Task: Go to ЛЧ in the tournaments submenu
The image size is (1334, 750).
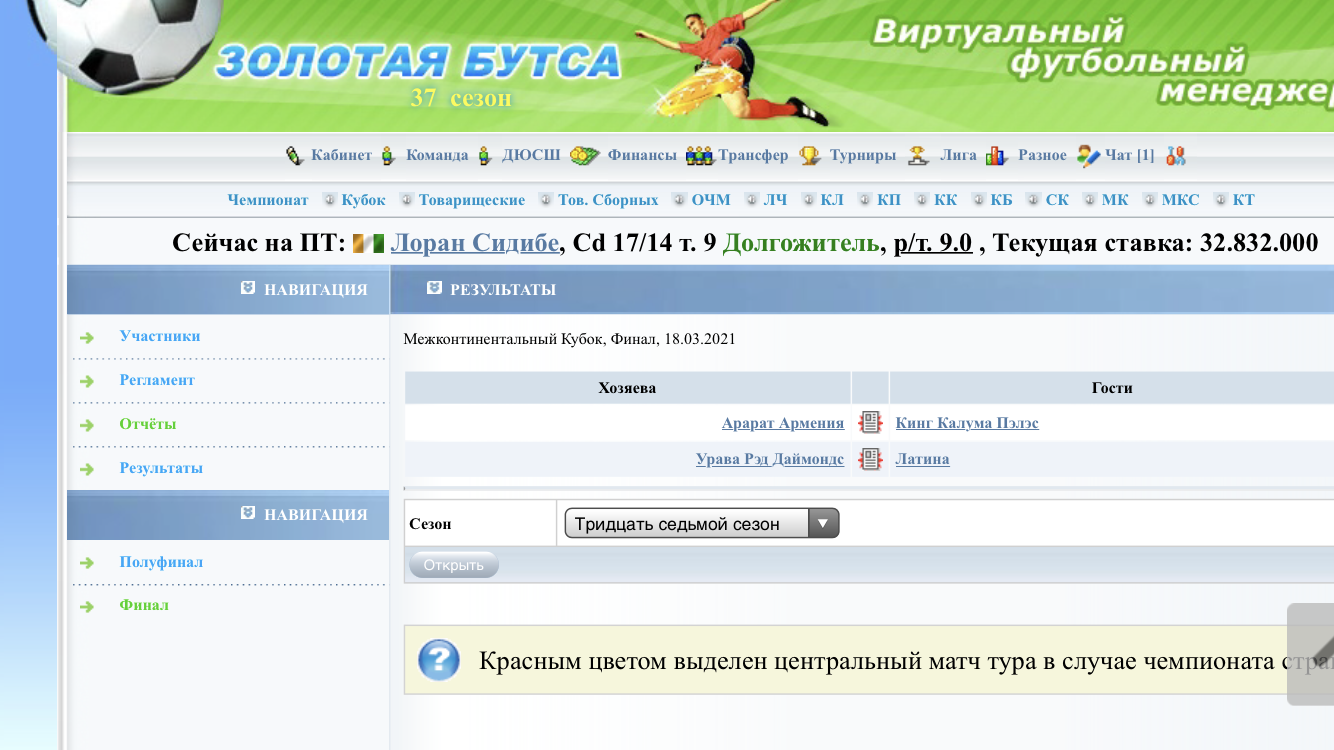Action: point(775,200)
